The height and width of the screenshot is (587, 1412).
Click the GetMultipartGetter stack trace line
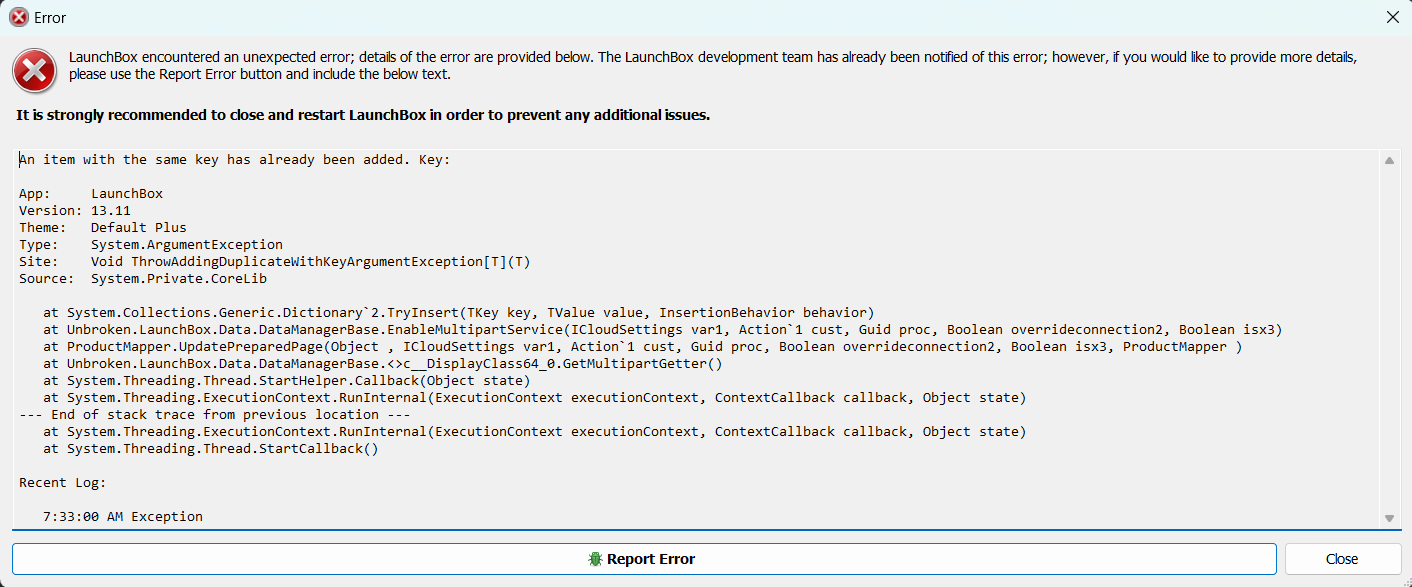tap(383, 364)
